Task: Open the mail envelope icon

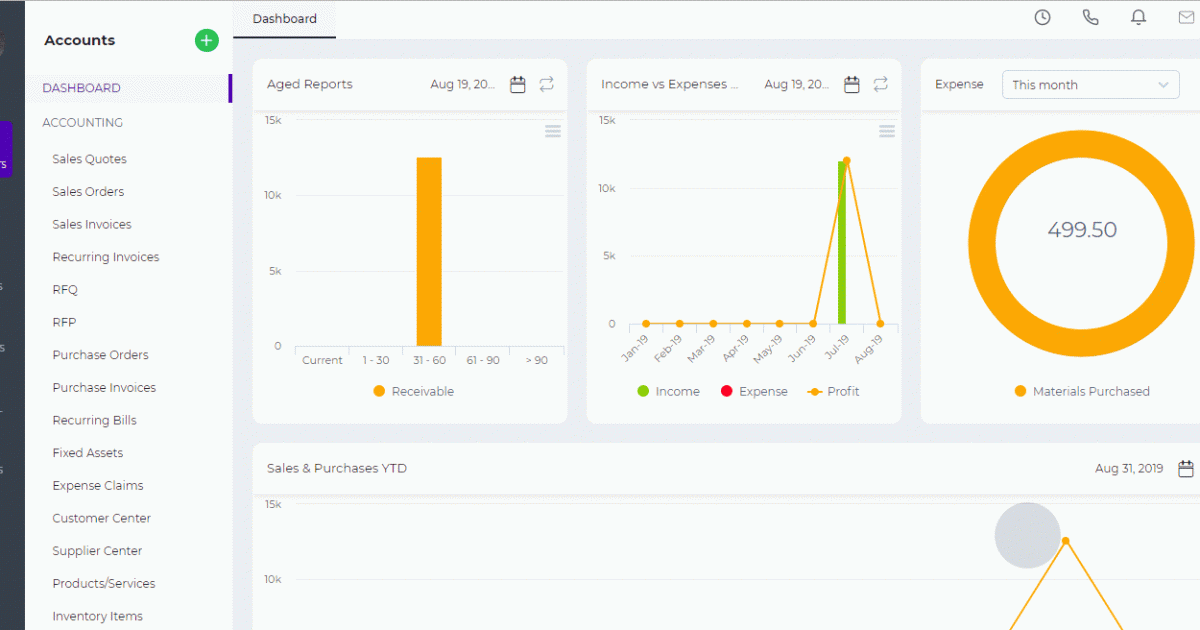Action: point(1187,17)
